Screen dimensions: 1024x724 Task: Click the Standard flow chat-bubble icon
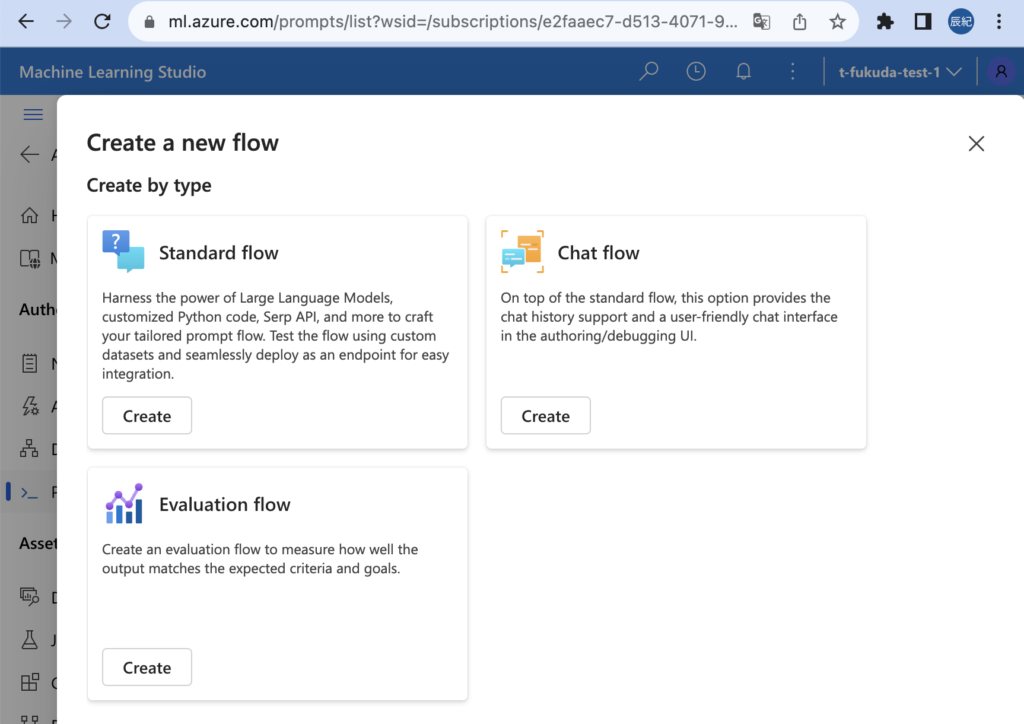tap(123, 252)
